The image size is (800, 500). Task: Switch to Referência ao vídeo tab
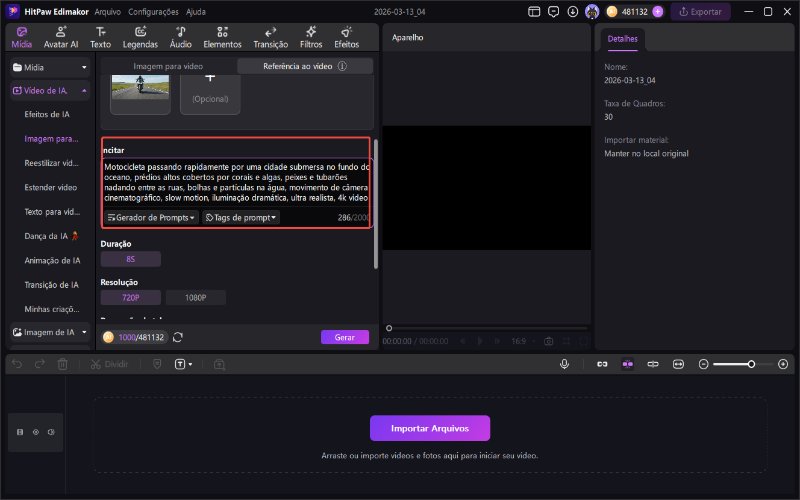pyautogui.click(x=305, y=66)
